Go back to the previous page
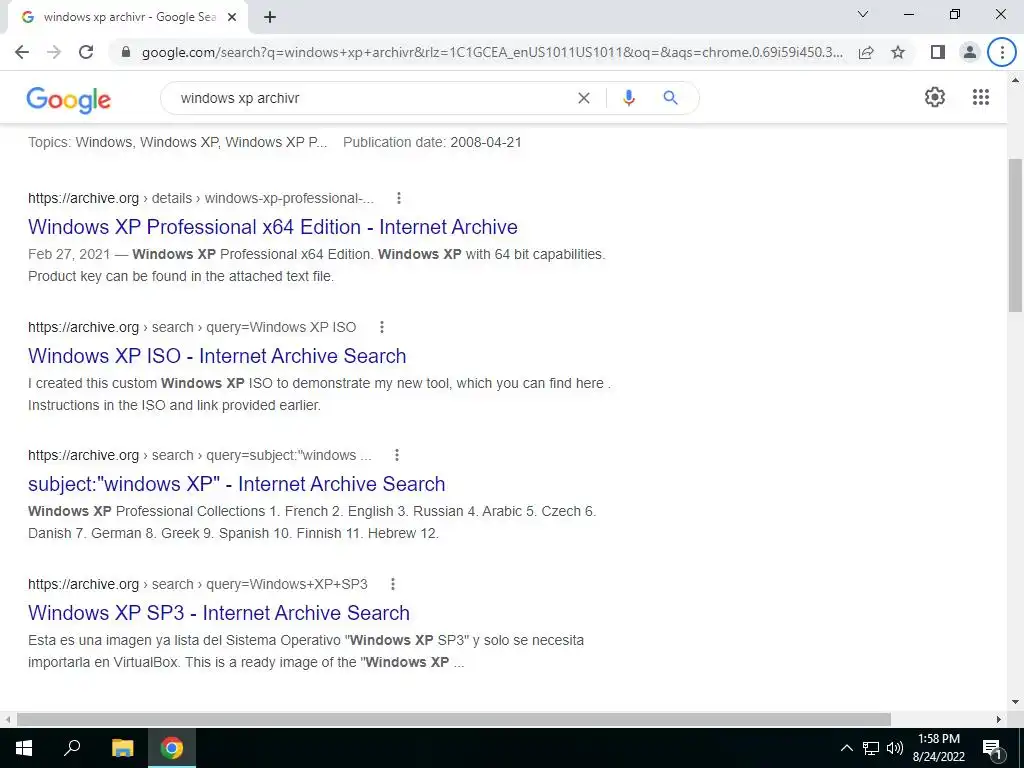The width and height of the screenshot is (1024, 768). pos(22,52)
